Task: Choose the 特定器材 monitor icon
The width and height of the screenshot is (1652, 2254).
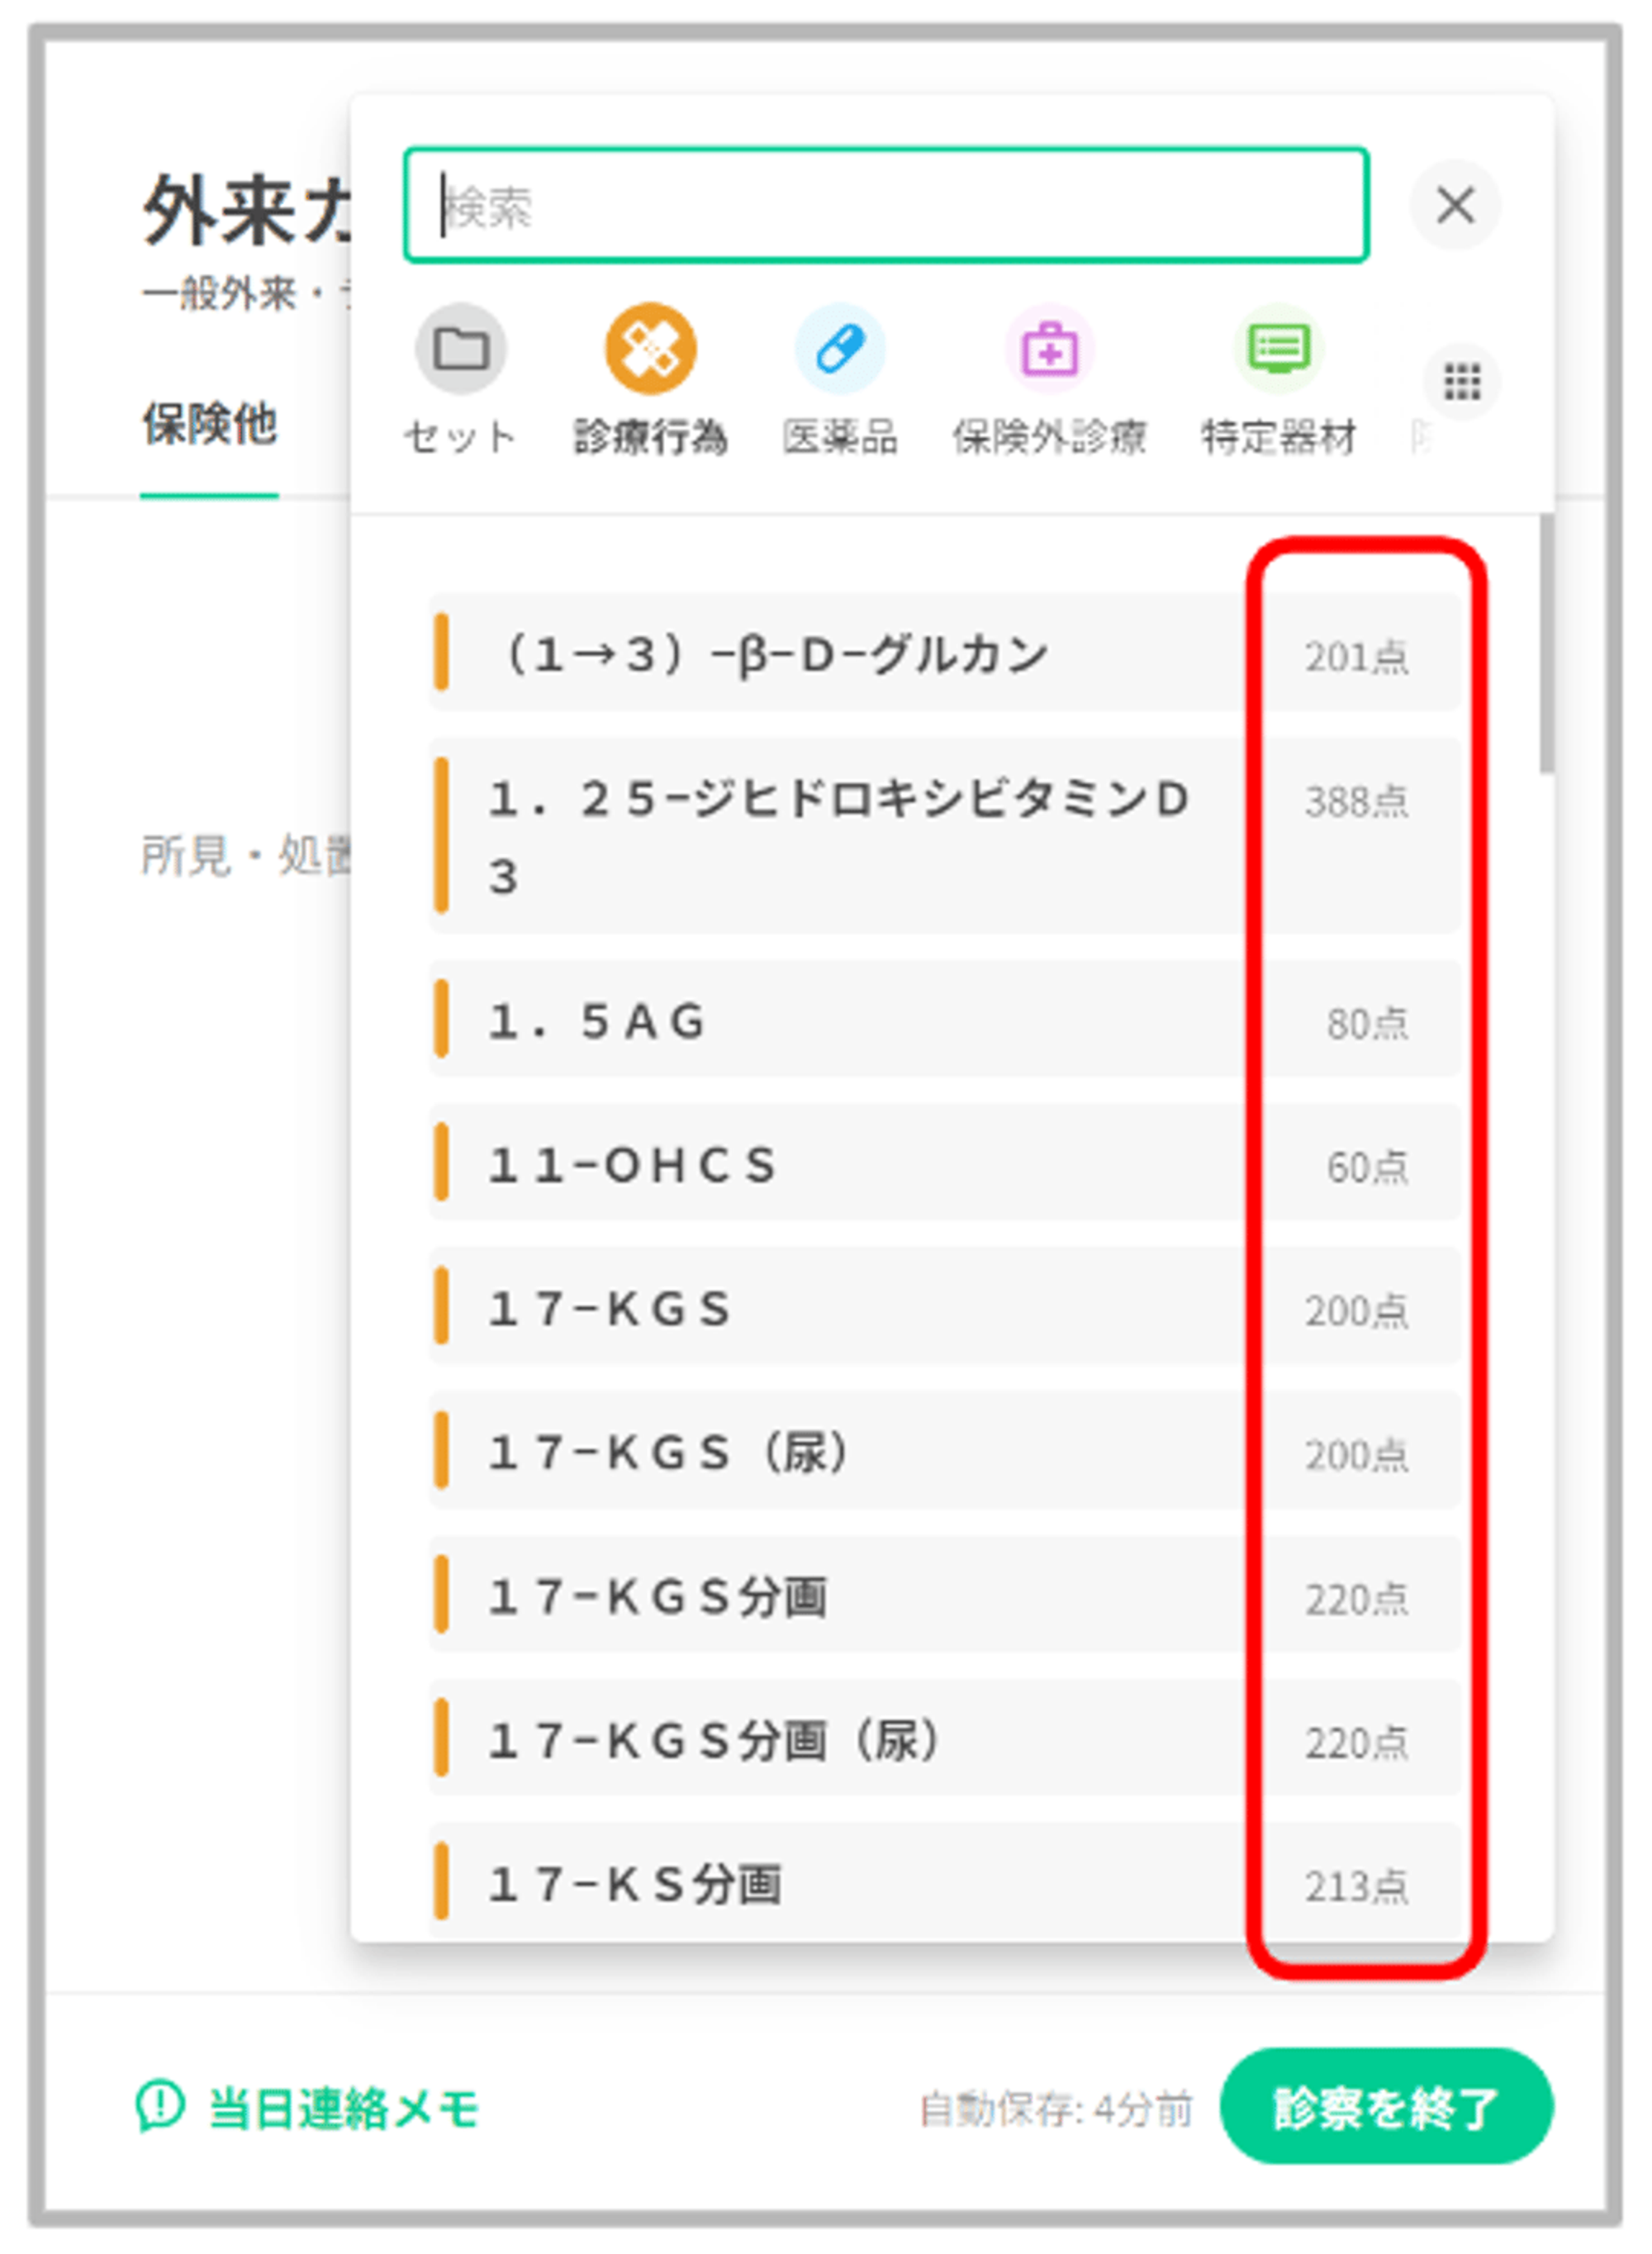Action: [1278, 349]
